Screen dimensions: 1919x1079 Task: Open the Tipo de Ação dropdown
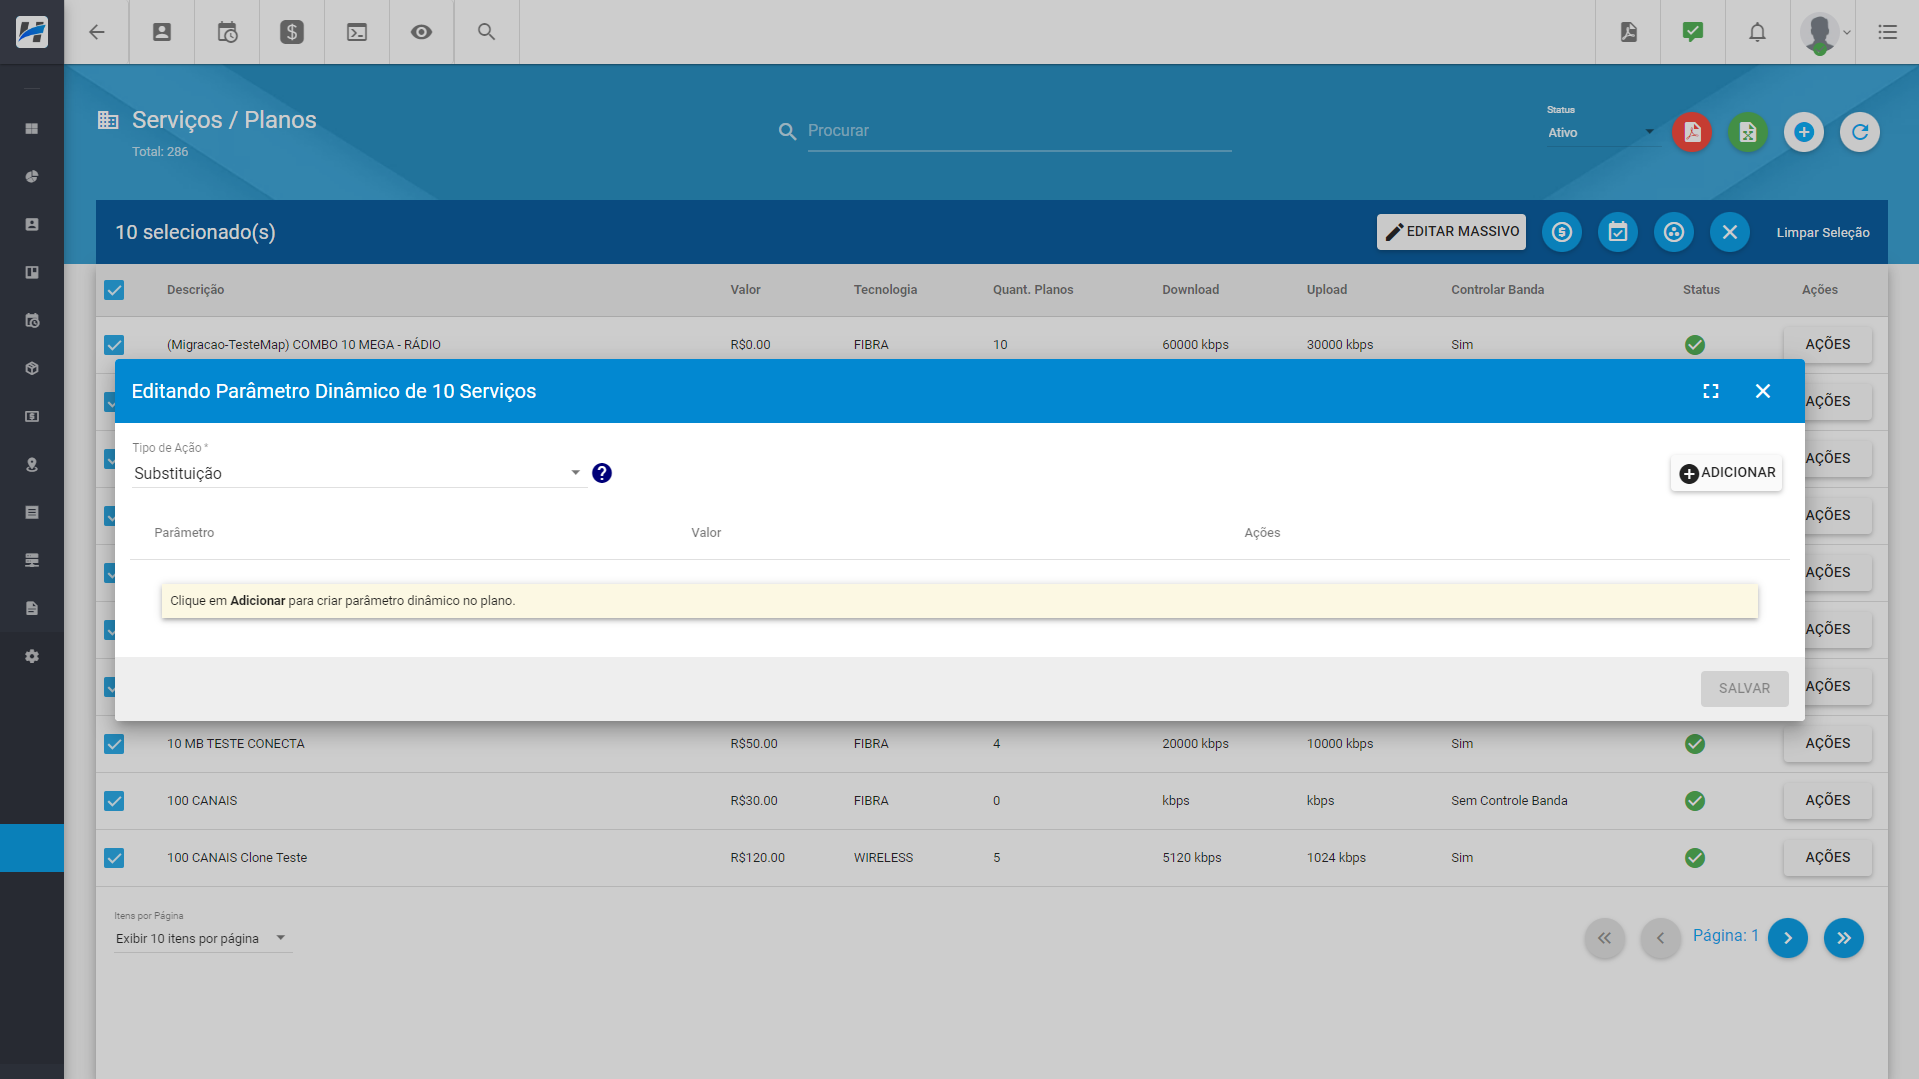(x=358, y=473)
